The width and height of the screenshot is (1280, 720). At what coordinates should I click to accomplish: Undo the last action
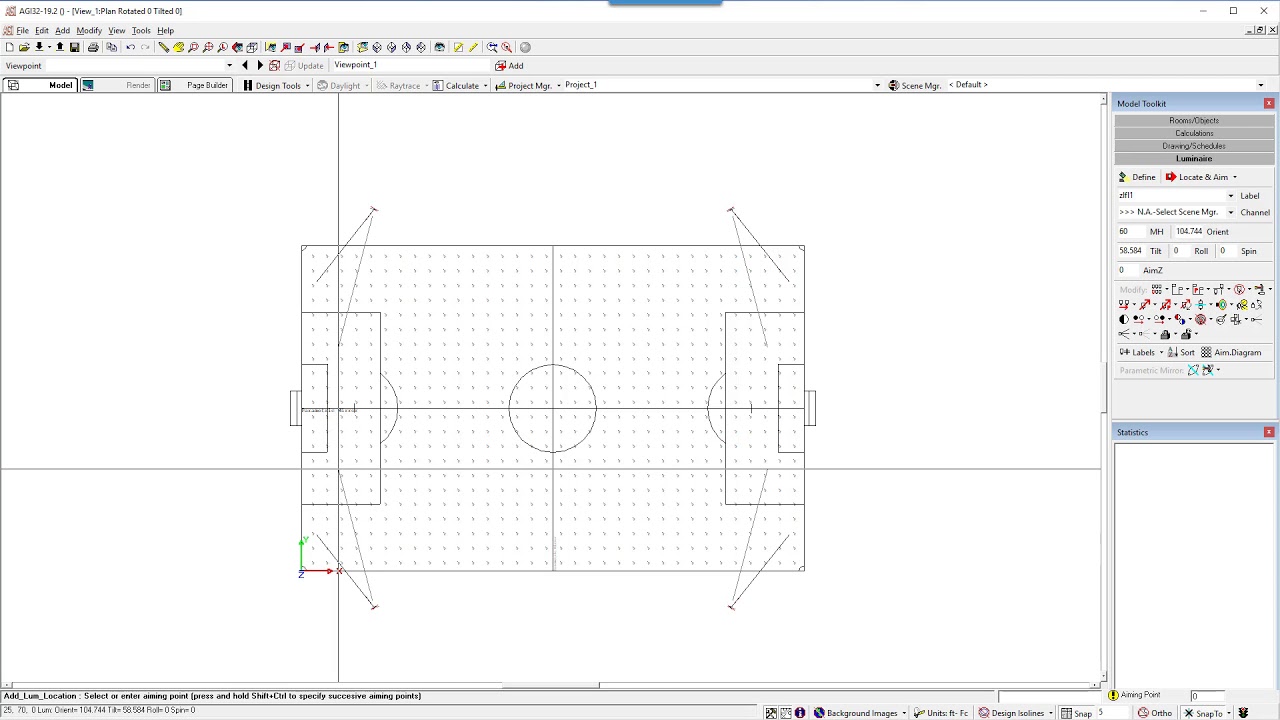point(130,47)
